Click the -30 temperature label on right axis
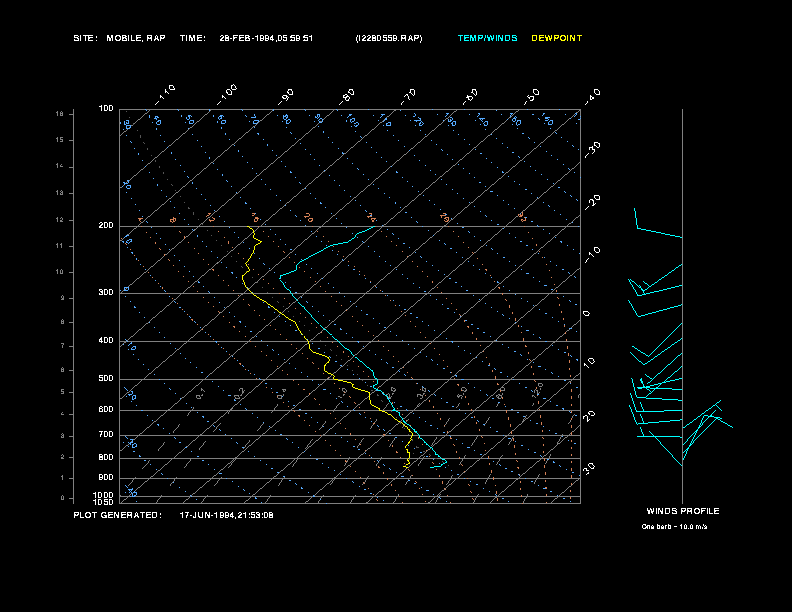Viewport: 792px width, 612px height. pyautogui.click(x=593, y=149)
